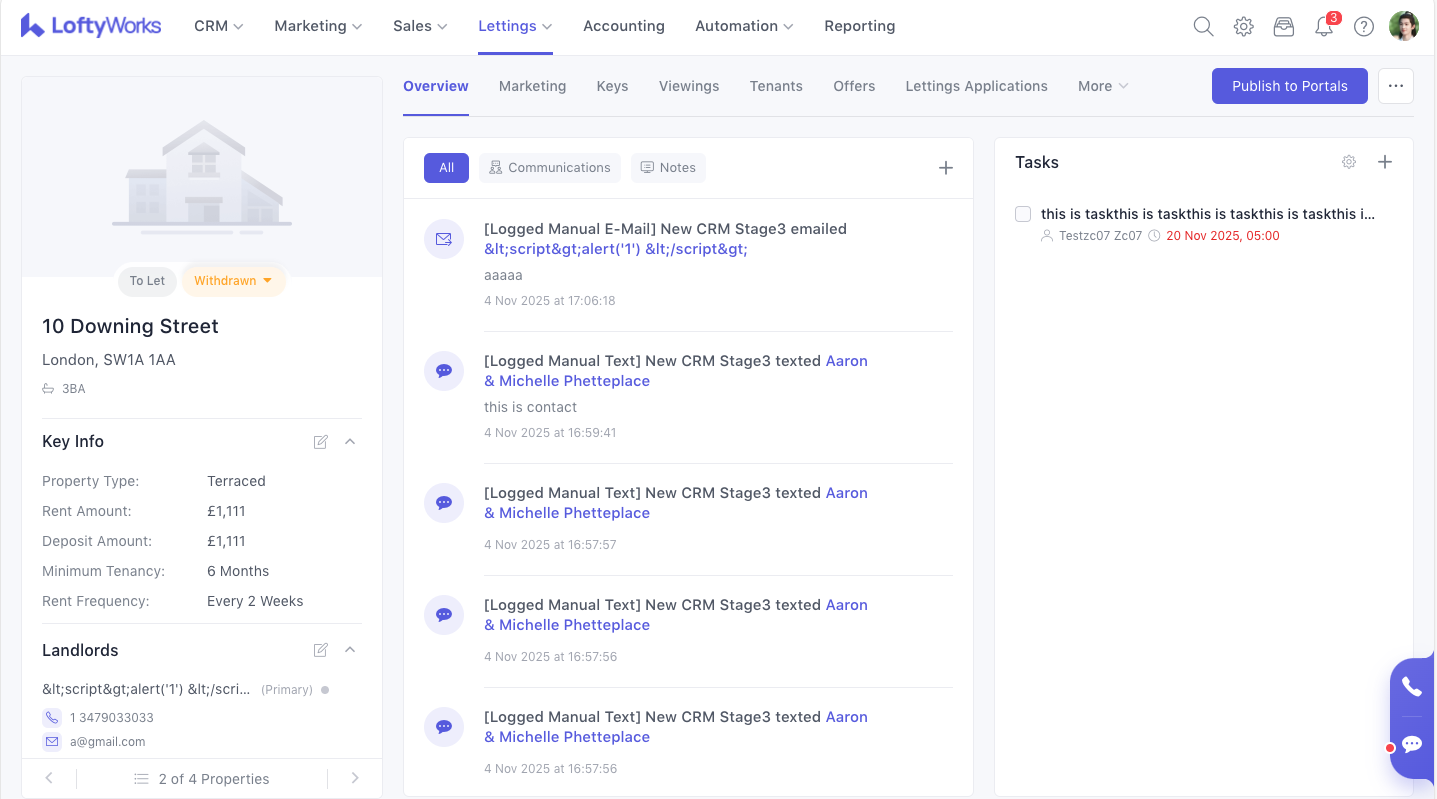Open the global search icon
The image size is (1437, 799).
1203,27
